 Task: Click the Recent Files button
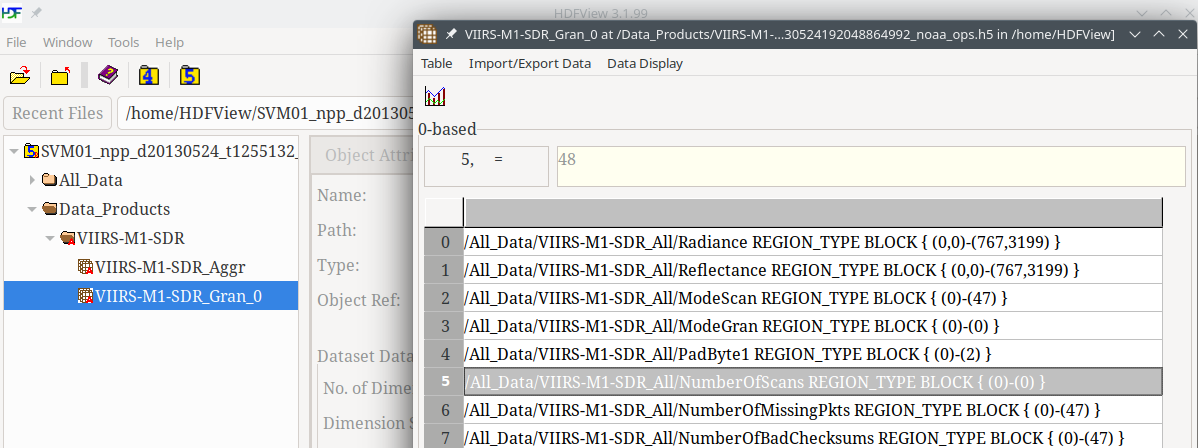click(58, 113)
